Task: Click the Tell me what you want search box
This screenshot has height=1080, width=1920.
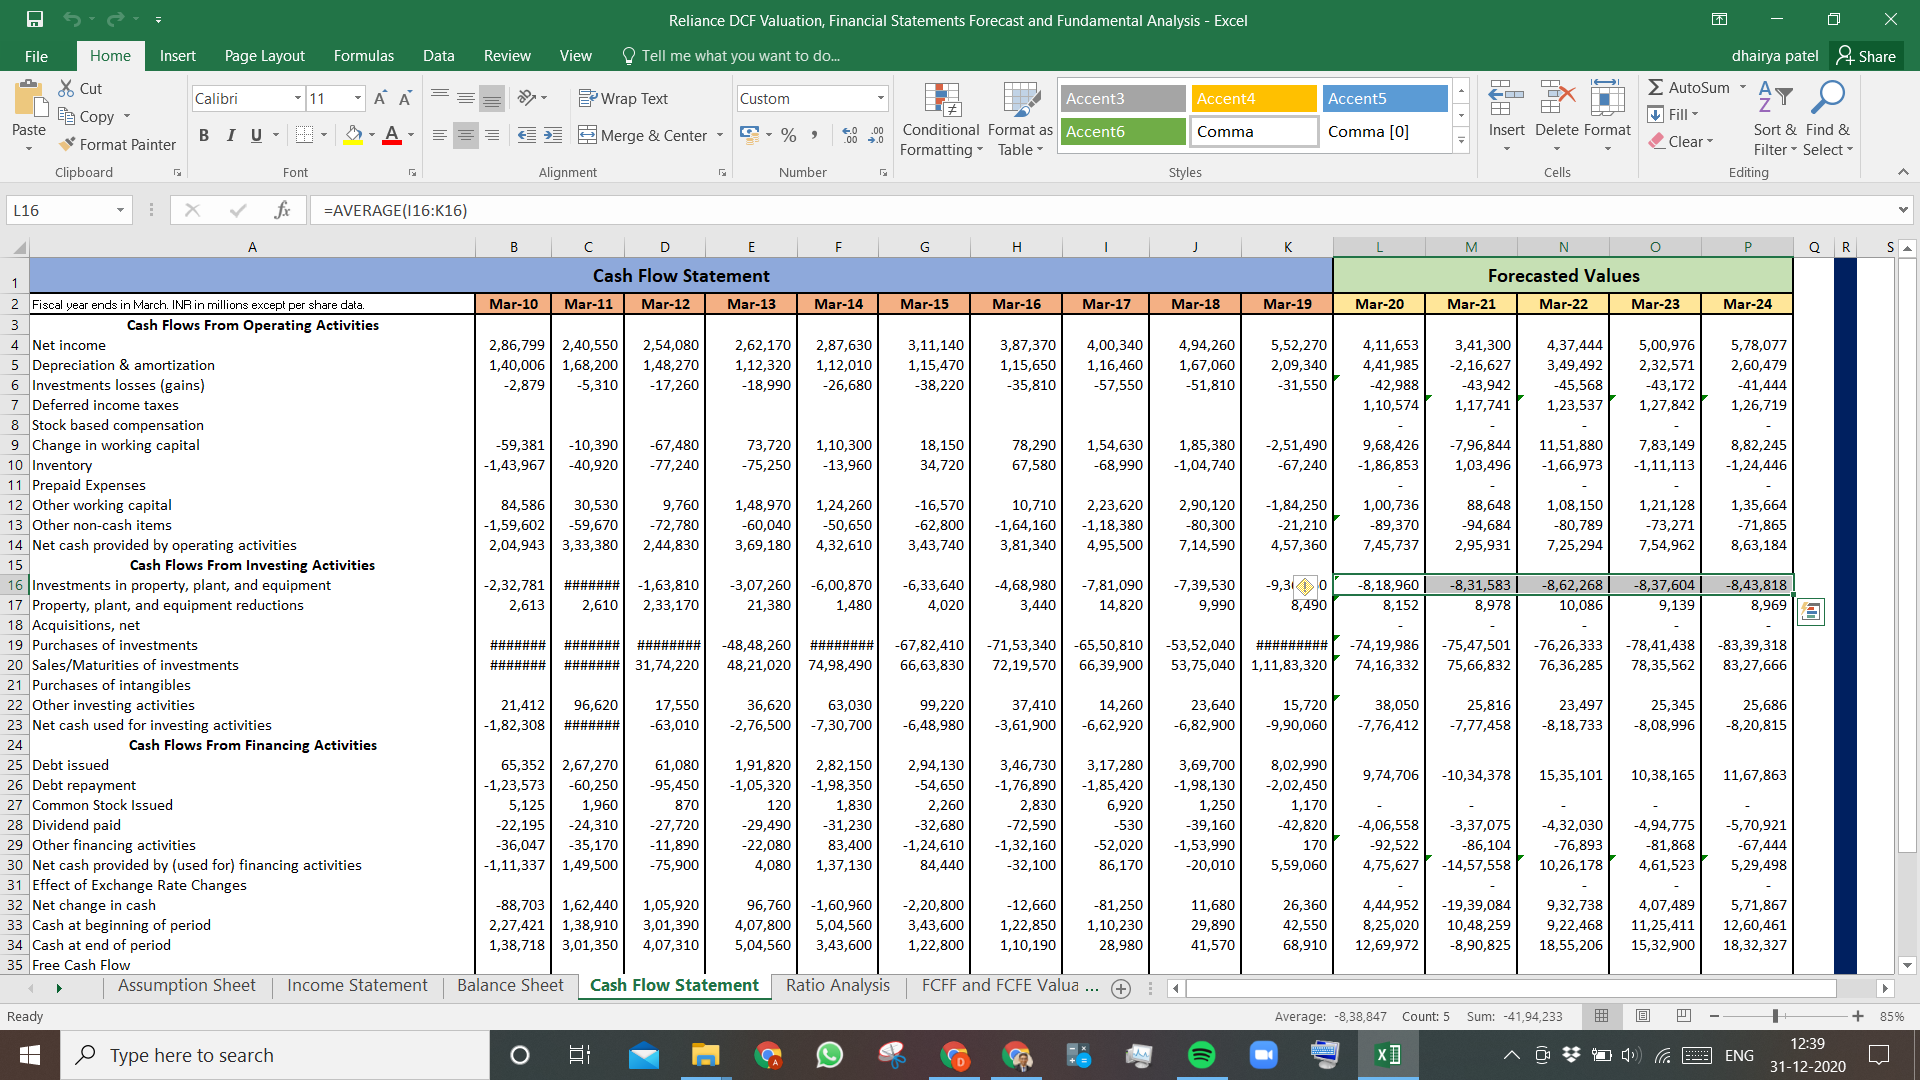Action: click(x=731, y=56)
